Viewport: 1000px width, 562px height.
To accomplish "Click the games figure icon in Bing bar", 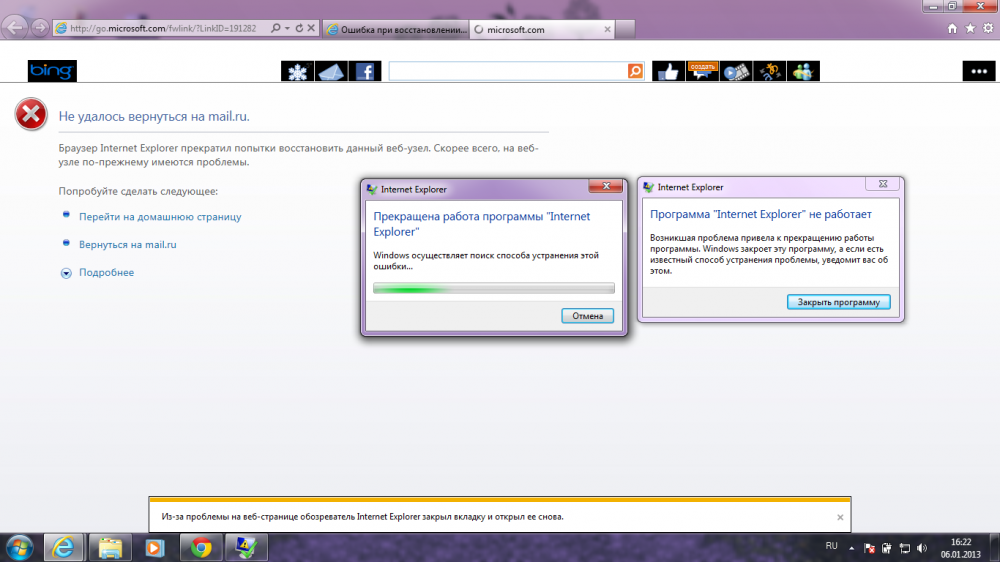I will click(770, 71).
